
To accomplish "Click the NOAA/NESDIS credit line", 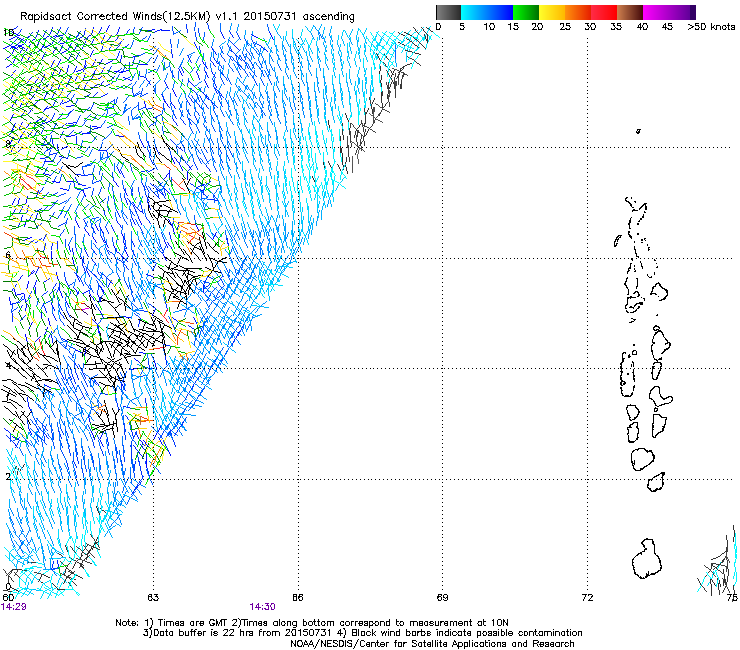I will (x=432, y=644).
